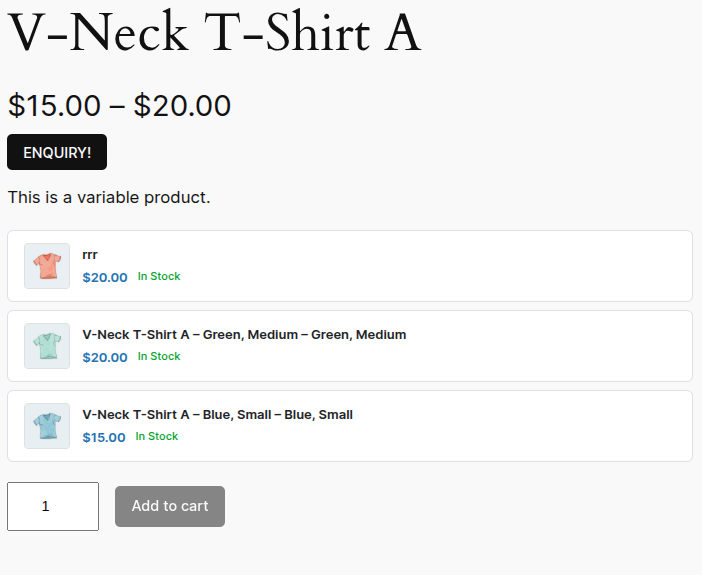Image resolution: width=702 pixels, height=575 pixels.
Task: Click the 'This is a variable product' text
Action: pos(109,197)
